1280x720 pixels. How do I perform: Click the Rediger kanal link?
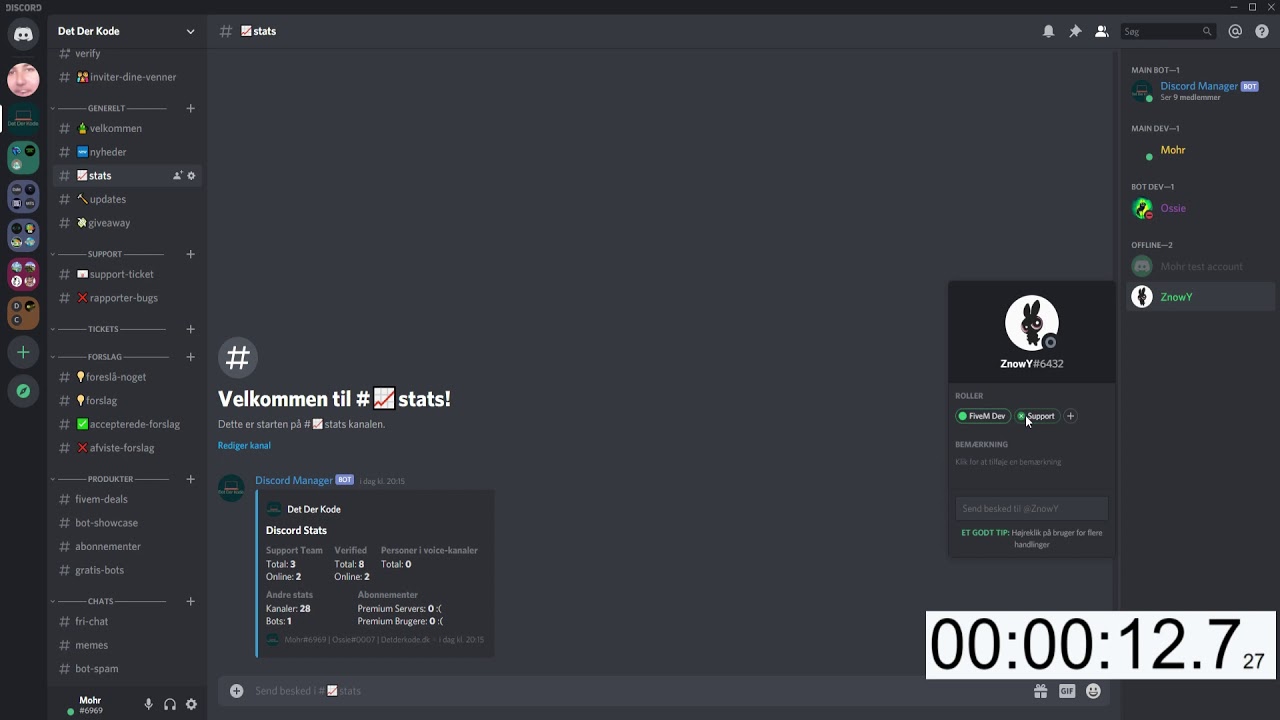tap(244, 446)
